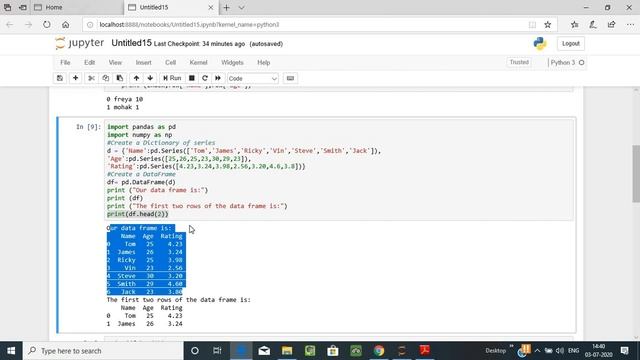Click the ENG language indicator
640x360 pixels.
tap(573, 351)
